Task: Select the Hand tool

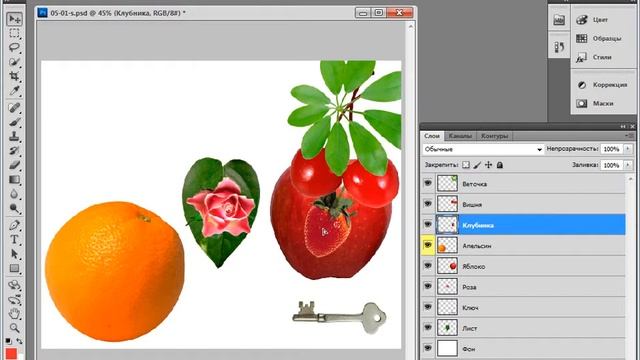Action: [14, 314]
